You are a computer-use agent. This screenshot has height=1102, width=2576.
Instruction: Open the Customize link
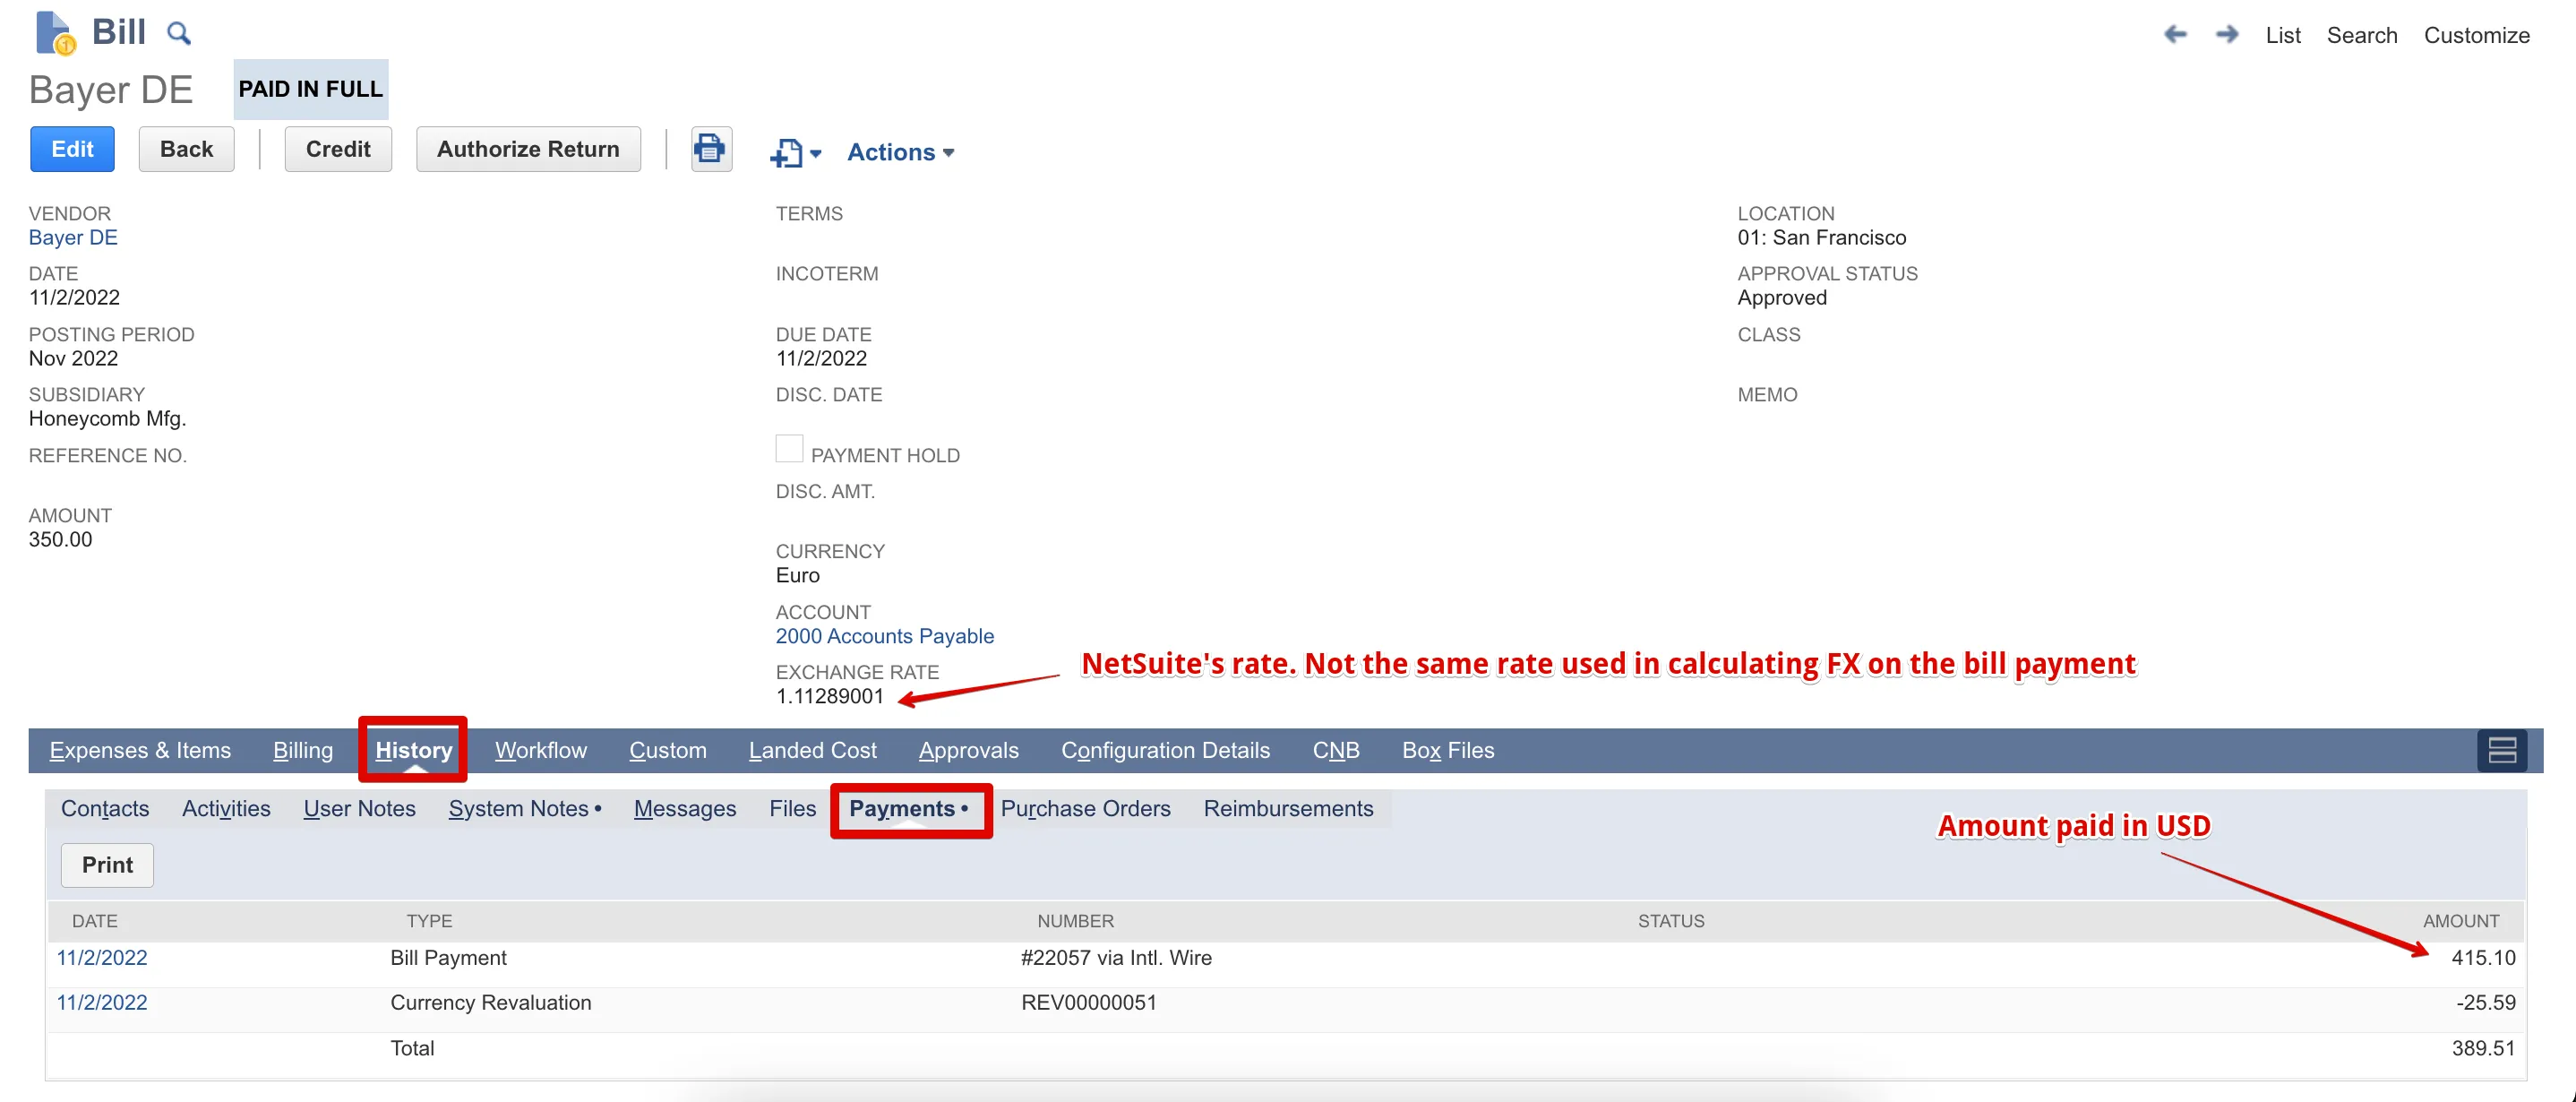click(x=2476, y=35)
